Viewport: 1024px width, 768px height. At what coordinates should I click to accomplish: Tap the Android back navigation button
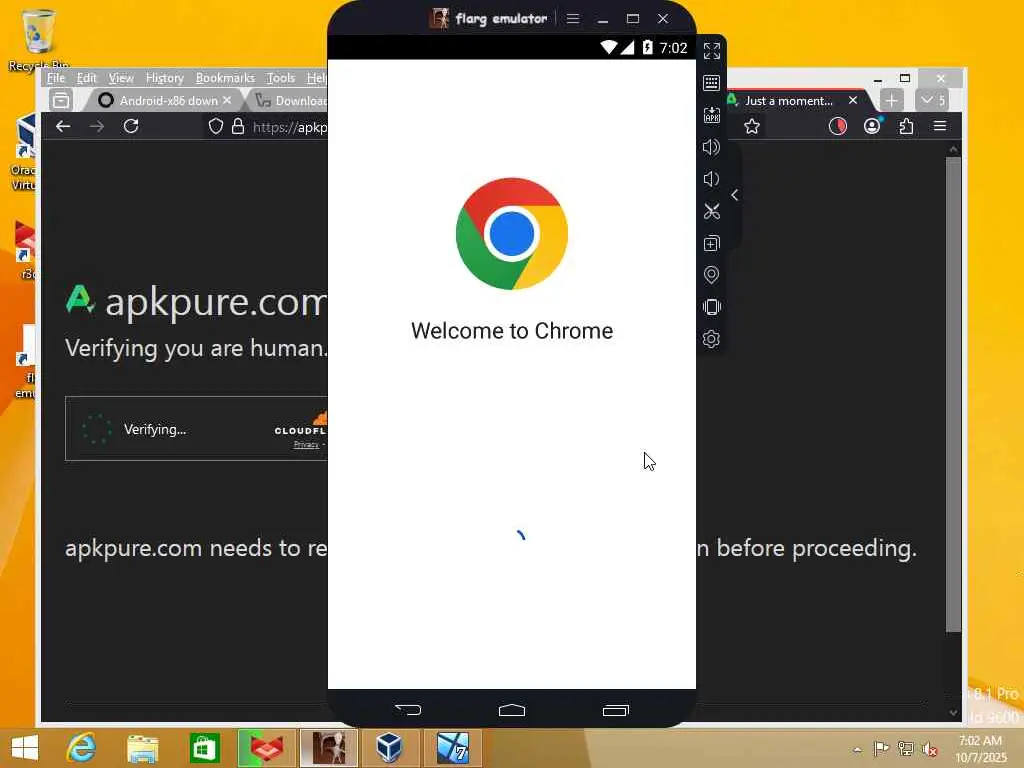[408, 709]
